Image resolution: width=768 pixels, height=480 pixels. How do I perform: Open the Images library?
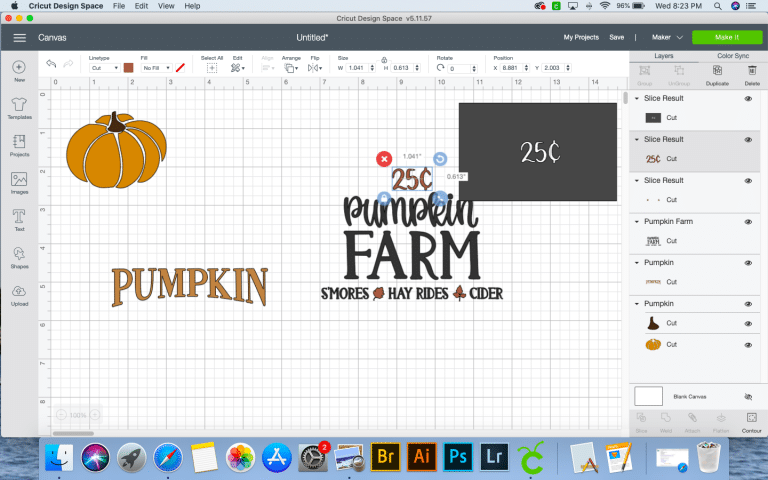pos(19,179)
